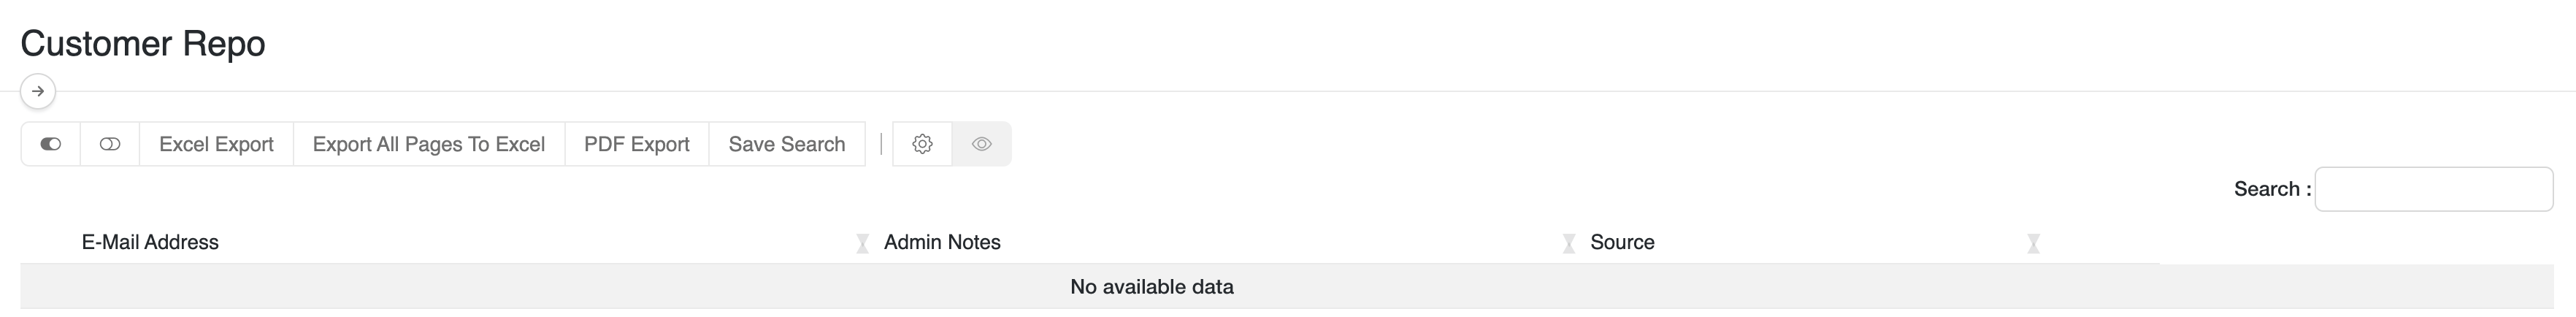Click the filled toggle switch icon in toolbar
The width and height of the screenshot is (2576, 317).
pos(50,144)
